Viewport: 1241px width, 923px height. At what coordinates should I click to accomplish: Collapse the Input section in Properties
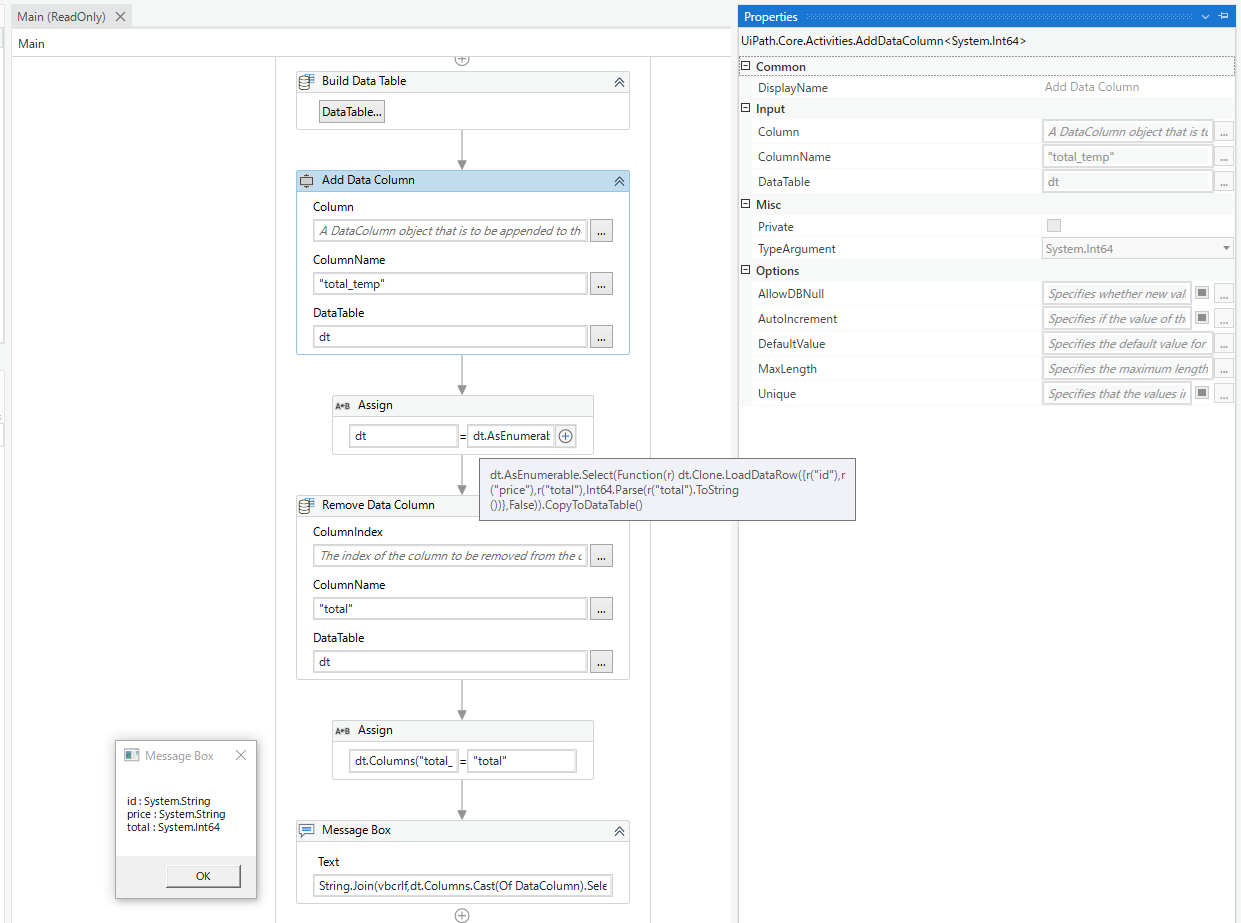745,109
